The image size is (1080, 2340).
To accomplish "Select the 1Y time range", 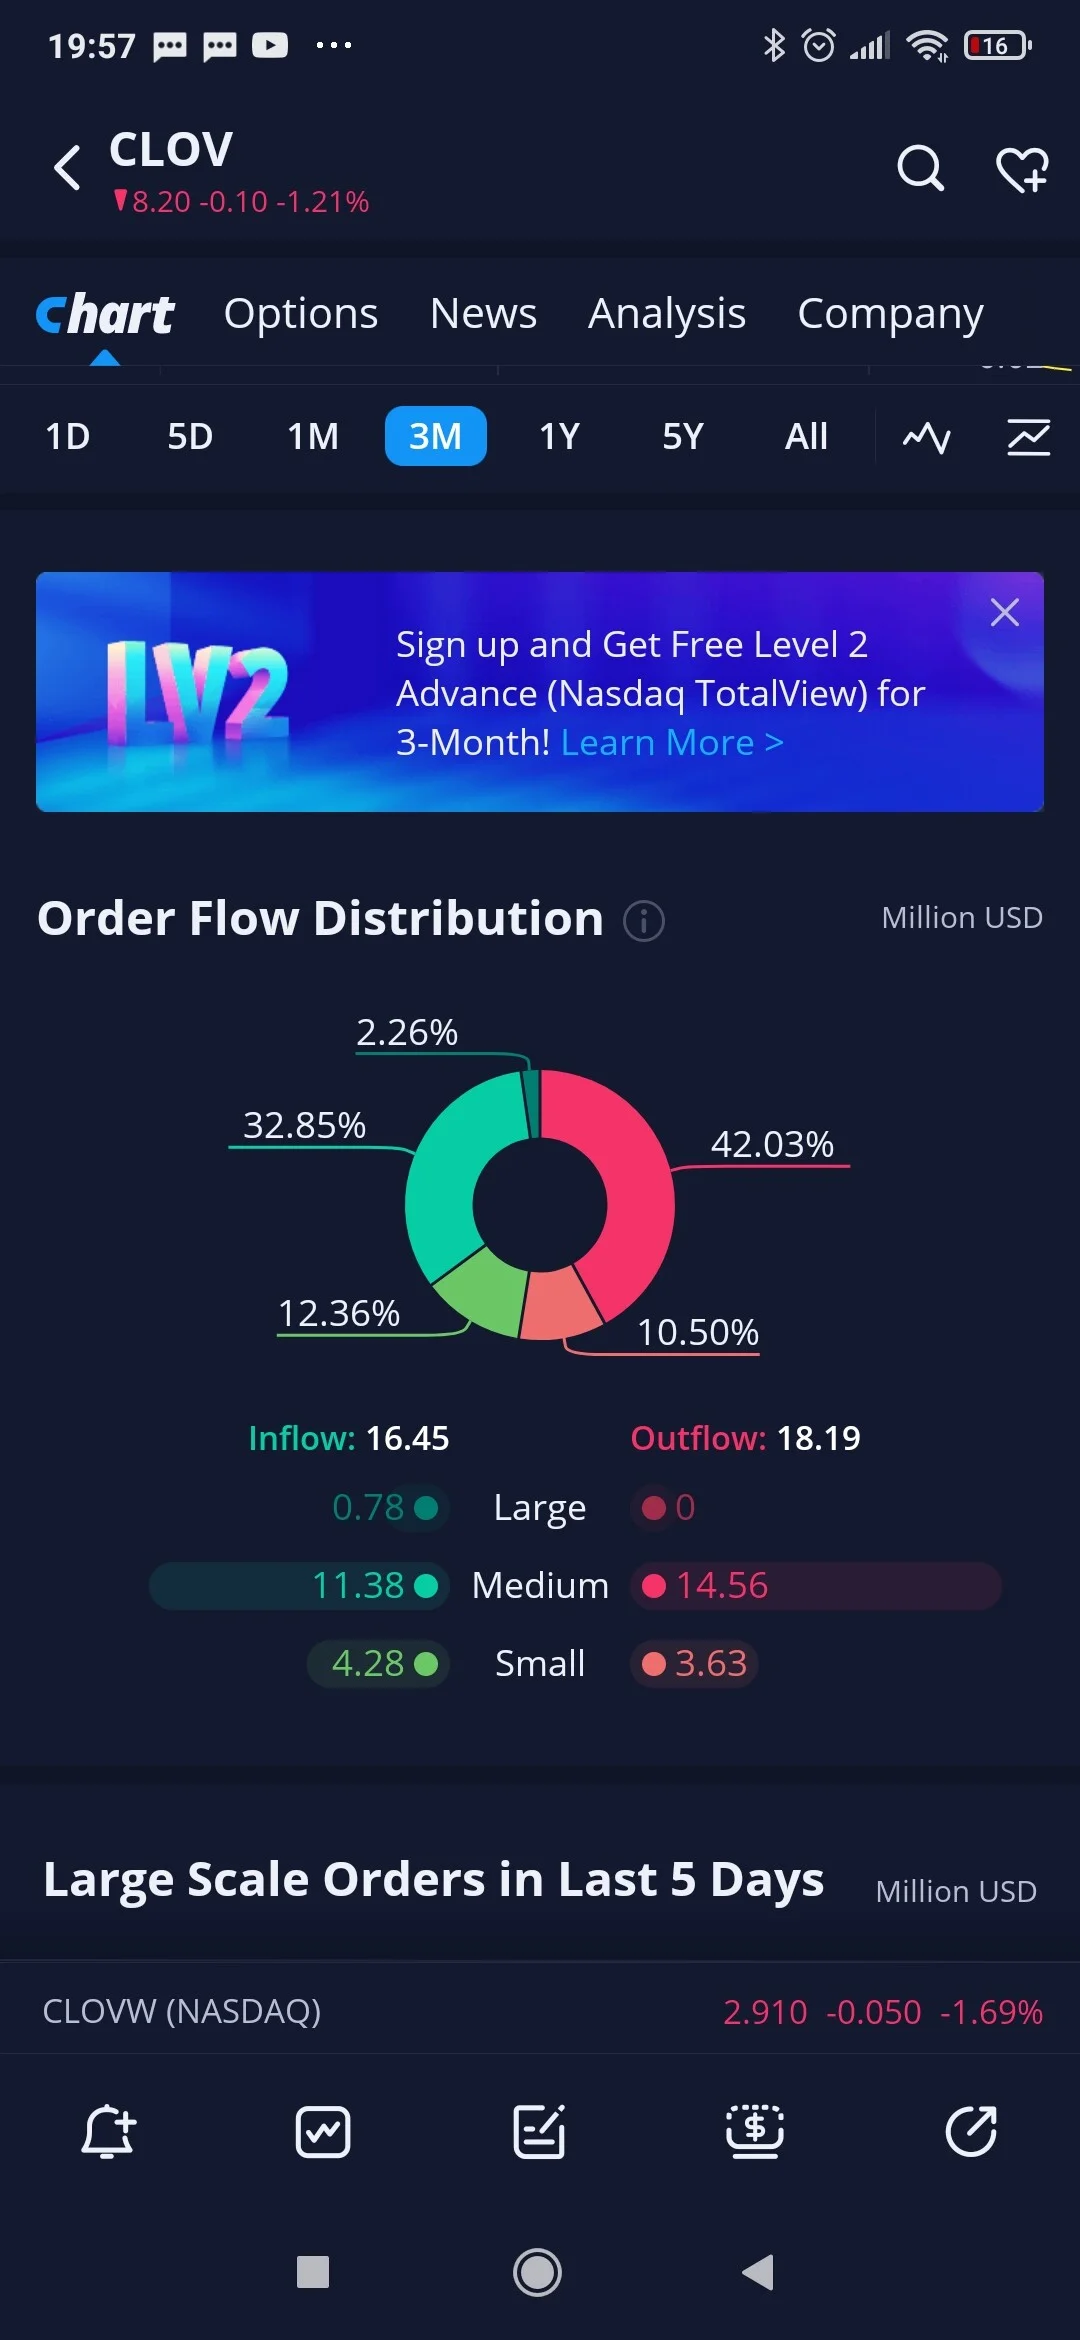I will click(560, 437).
